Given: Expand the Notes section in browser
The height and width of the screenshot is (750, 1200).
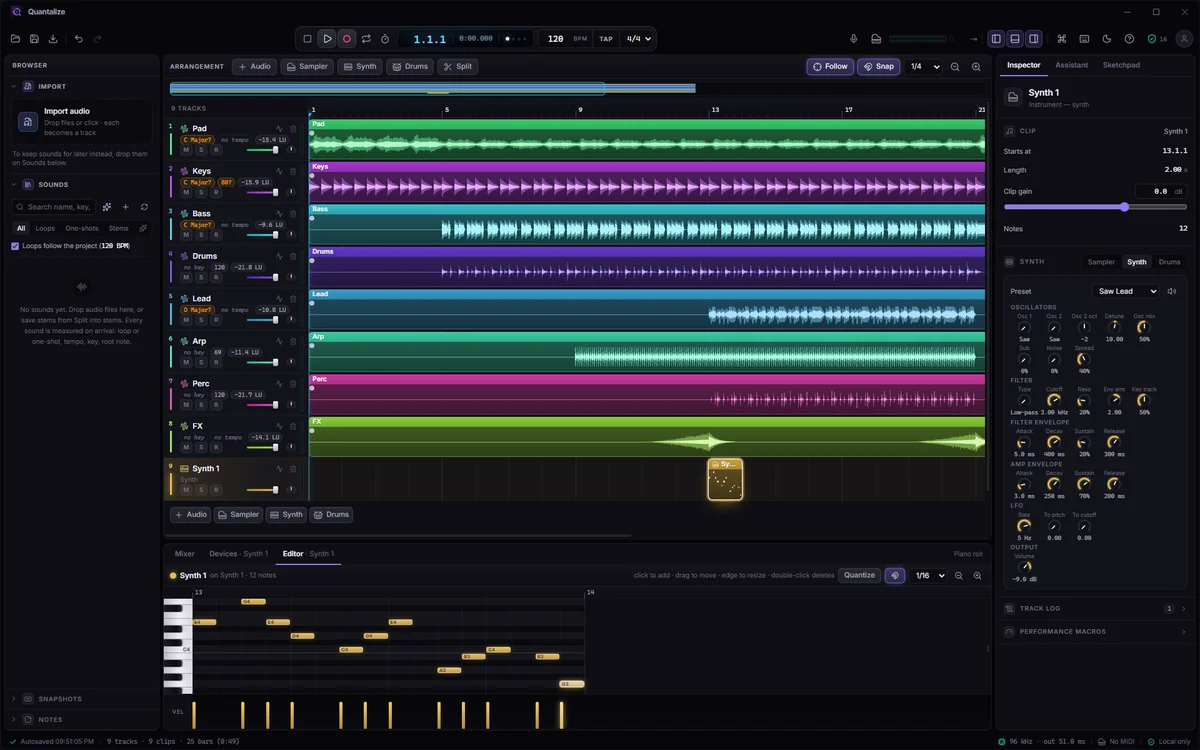Looking at the screenshot, I should tap(80, 720).
